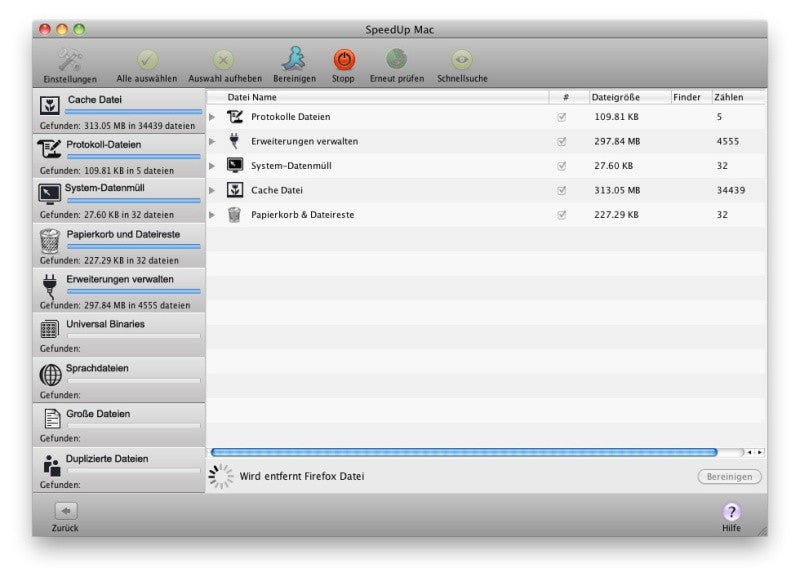The width and height of the screenshot is (800, 581).
Task: Sort by the Finder column header
Action: tap(691, 97)
